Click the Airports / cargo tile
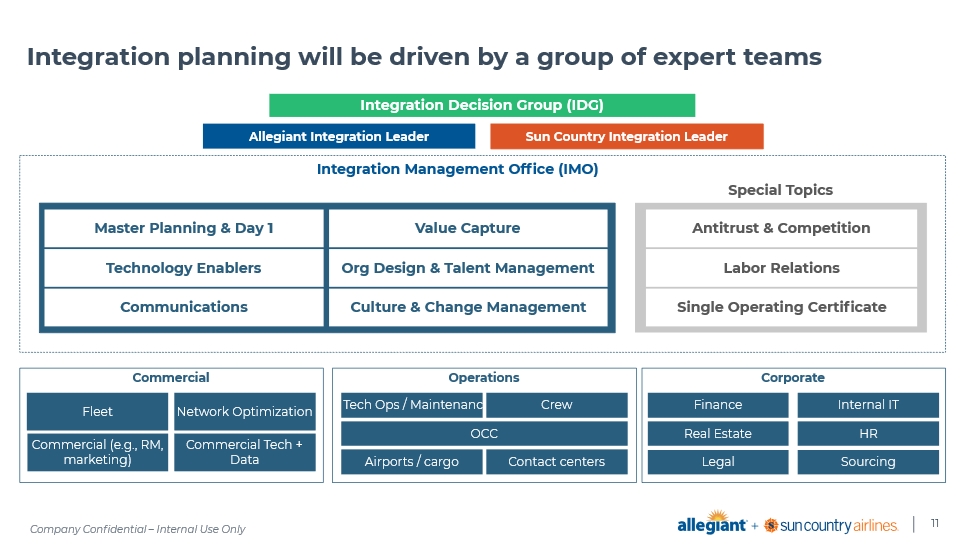 click(x=411, y=462)
